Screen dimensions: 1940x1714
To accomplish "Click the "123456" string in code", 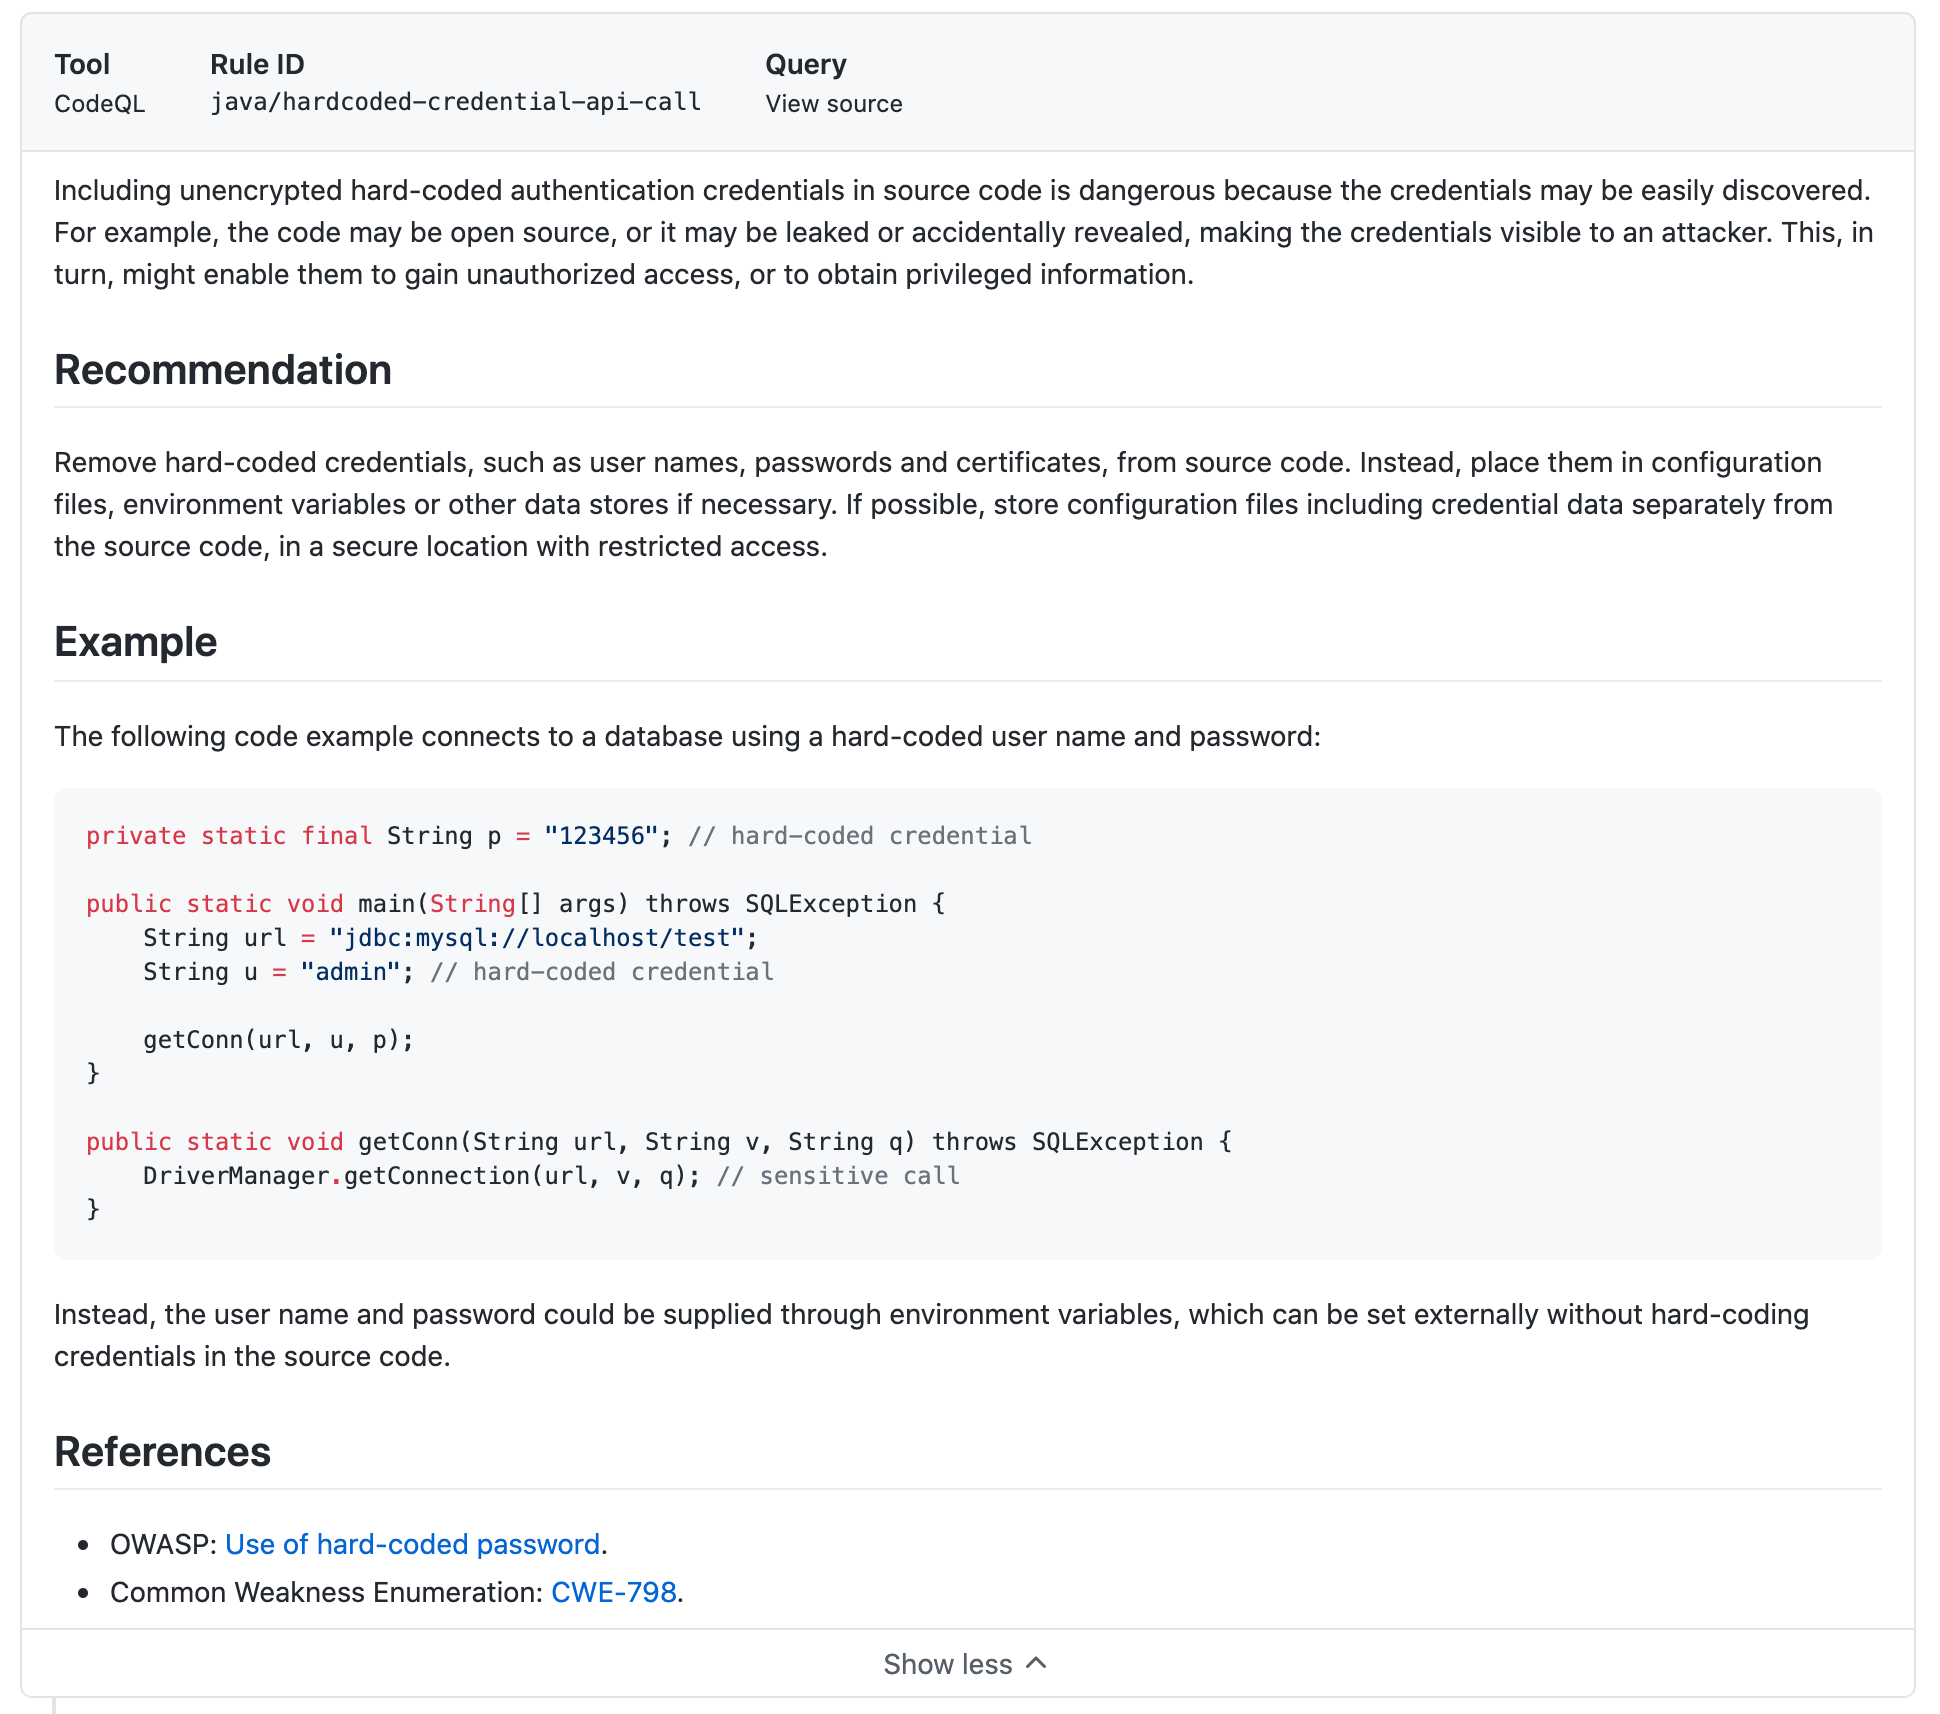I will click(601, 836).
